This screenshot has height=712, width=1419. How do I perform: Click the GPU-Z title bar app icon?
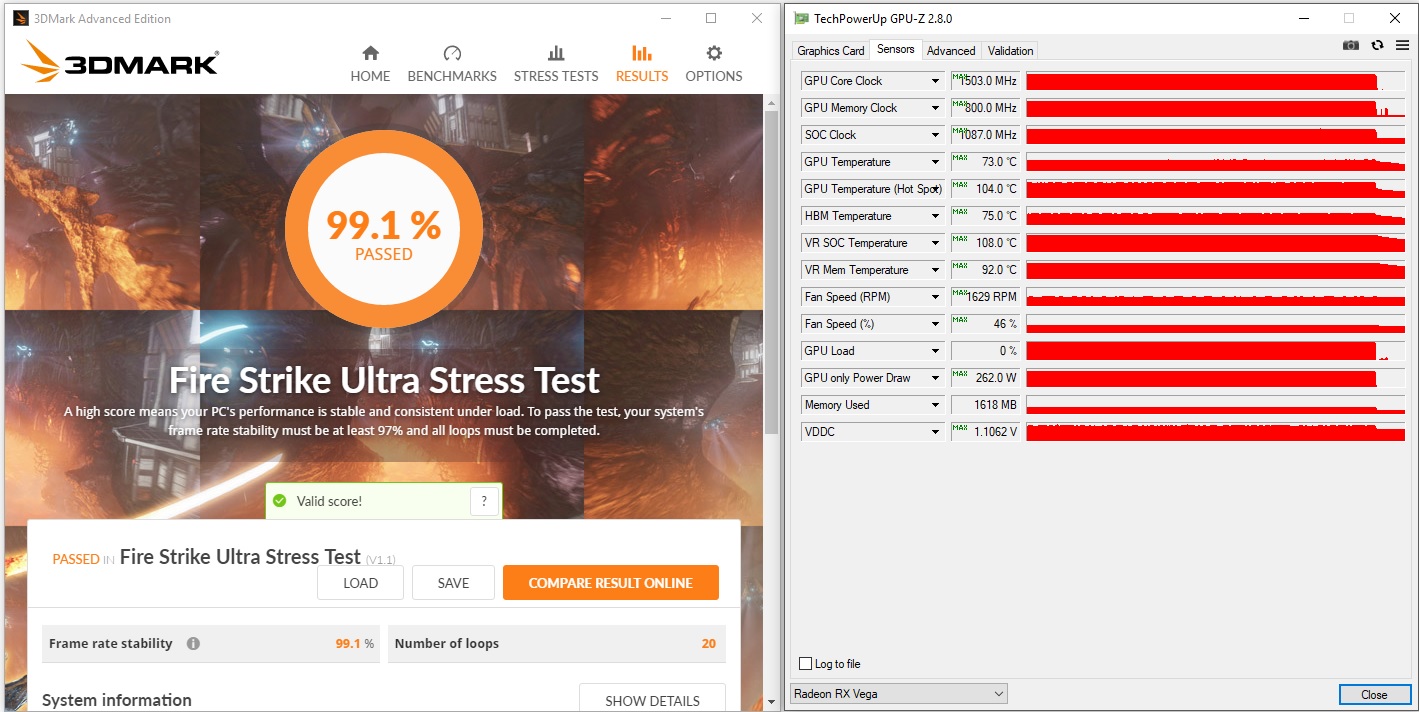(801, 18)
